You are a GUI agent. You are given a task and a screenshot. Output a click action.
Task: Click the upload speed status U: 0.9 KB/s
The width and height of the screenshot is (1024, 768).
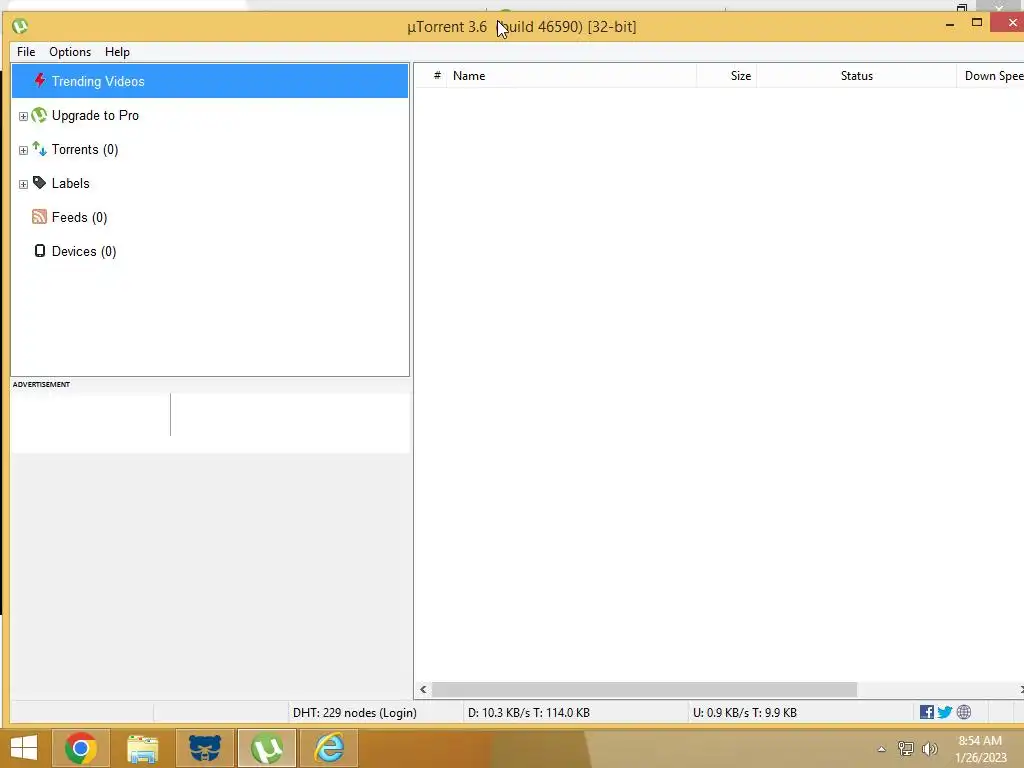click(x=744, y=712)
